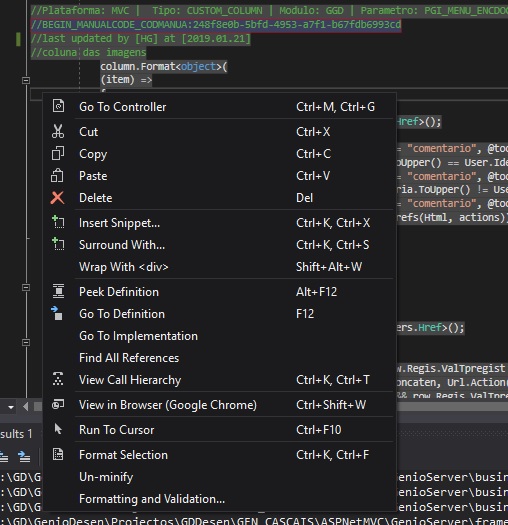Image resolution: width=508 pixels, height=525 pixels.
Task: Choose View in Browser (Google Chrome)
Action: click(x=220, y=405)
